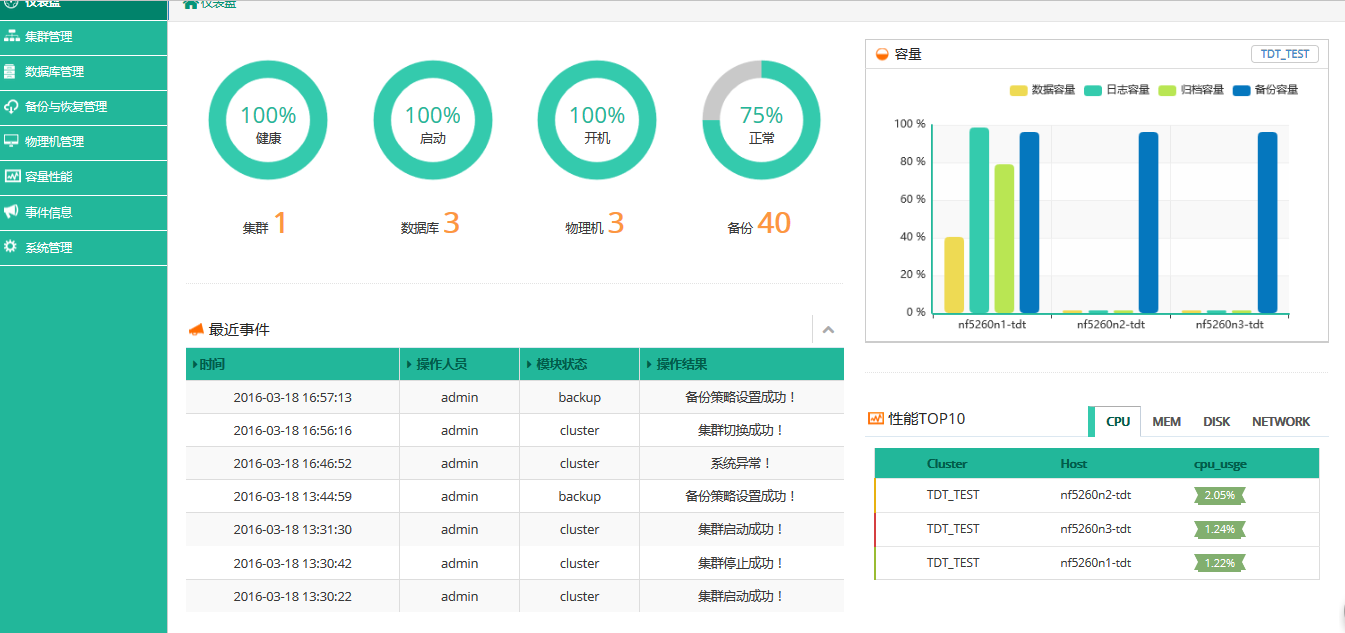Sort by the 操作结果 column header
Viewport: 1345px width, 633px height.
(742, 364)
